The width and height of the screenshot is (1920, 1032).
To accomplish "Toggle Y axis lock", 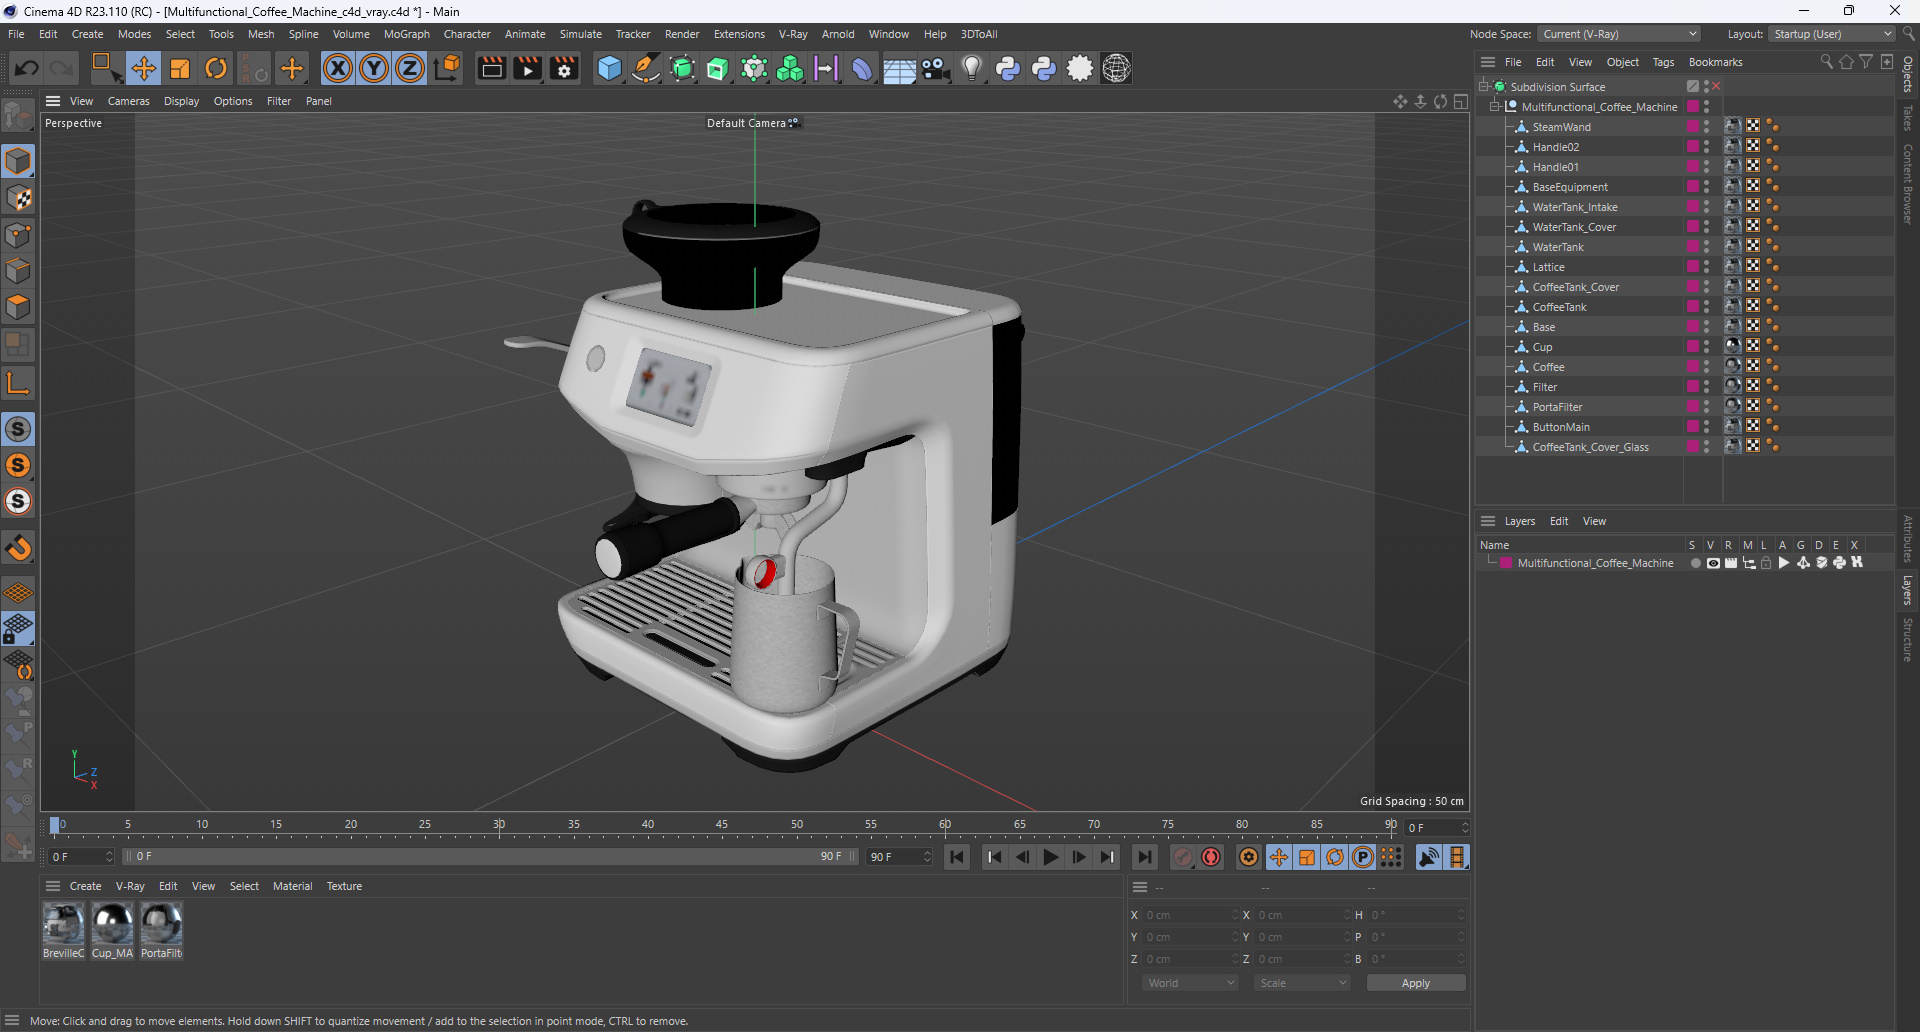I will pyautogui.click(x=374, y=68).
